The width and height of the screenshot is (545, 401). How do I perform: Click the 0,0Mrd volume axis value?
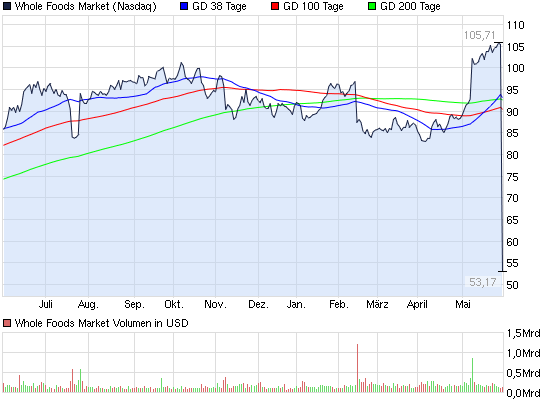point(523,393)
